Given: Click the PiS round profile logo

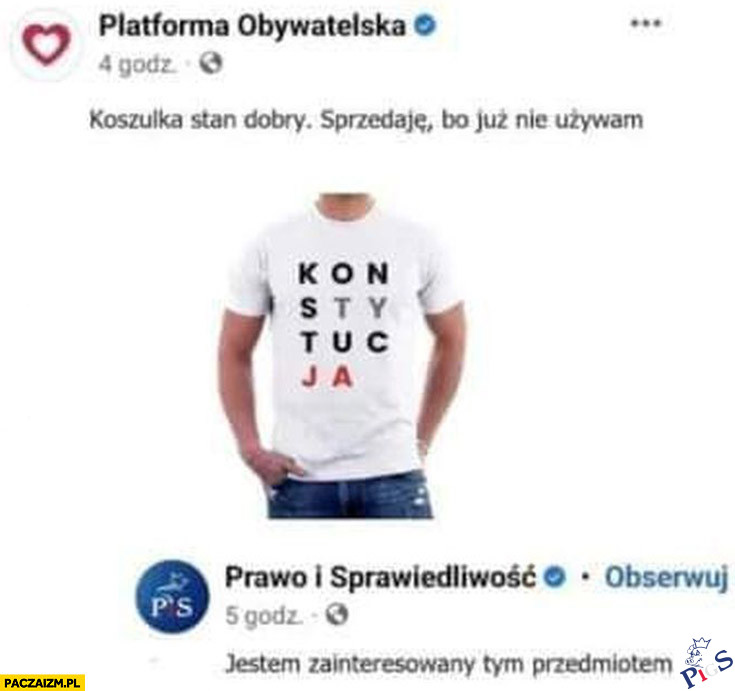Looking at the screenshot, I should (x=172, y=596).
